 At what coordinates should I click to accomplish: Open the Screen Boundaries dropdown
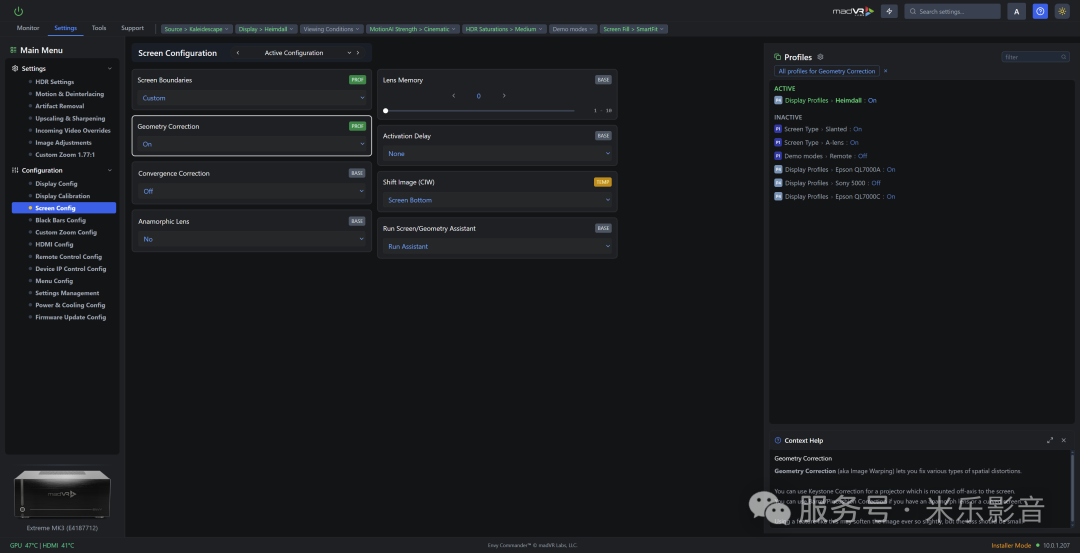252,98
